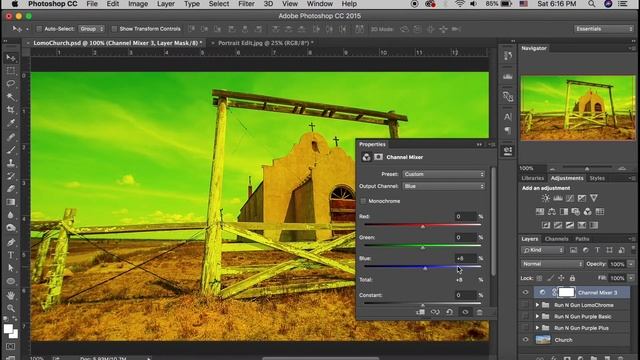Switch to the Paths tab
Image resolution: width=640 pixels, height=360 pixels.
tap(582, 239)
